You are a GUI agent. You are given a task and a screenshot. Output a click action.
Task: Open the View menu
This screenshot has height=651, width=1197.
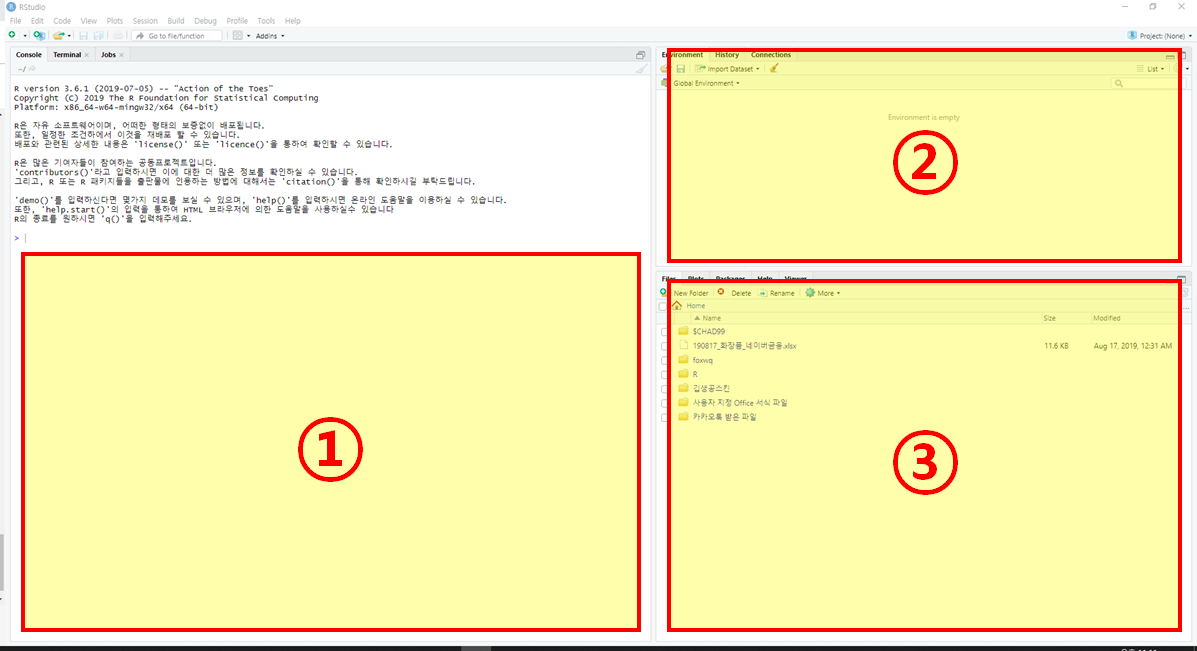tap(89, 21)
